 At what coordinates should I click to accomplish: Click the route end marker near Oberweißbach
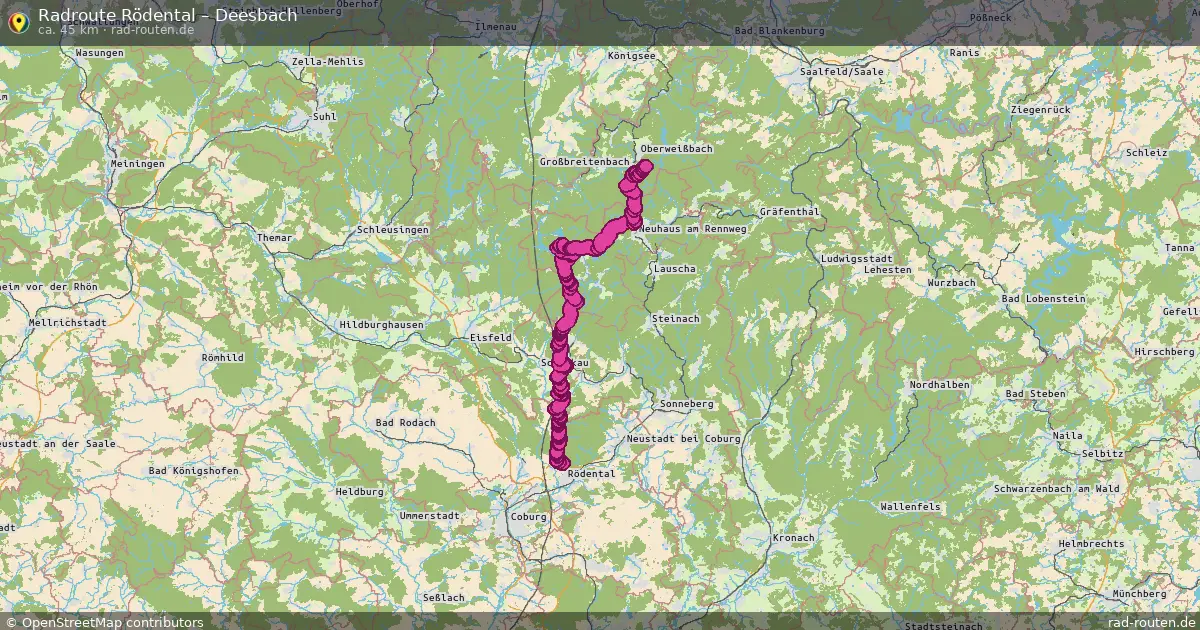point(645,167)
